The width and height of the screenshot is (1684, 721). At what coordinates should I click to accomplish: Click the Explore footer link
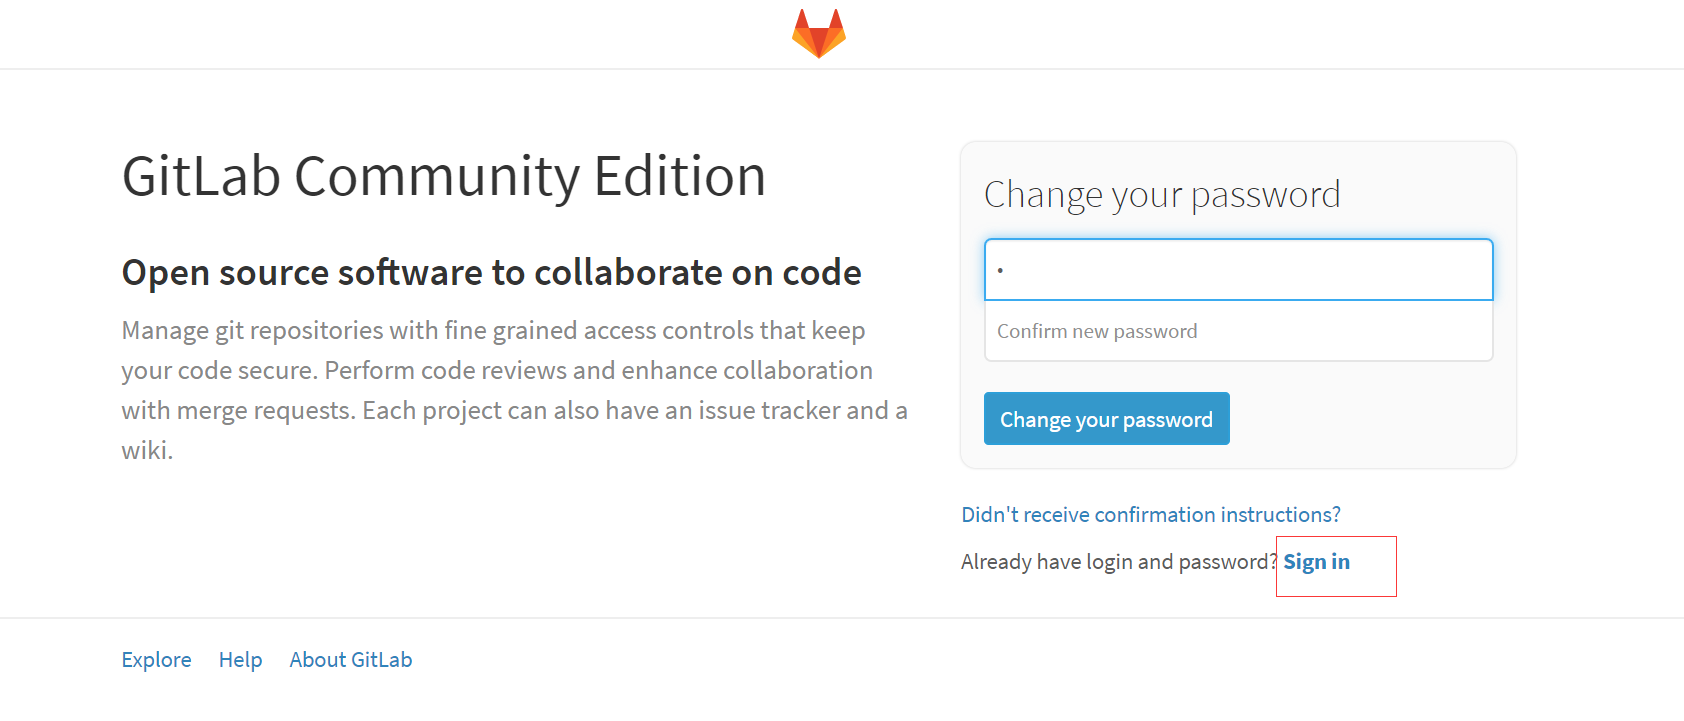[x=156, y=659]
